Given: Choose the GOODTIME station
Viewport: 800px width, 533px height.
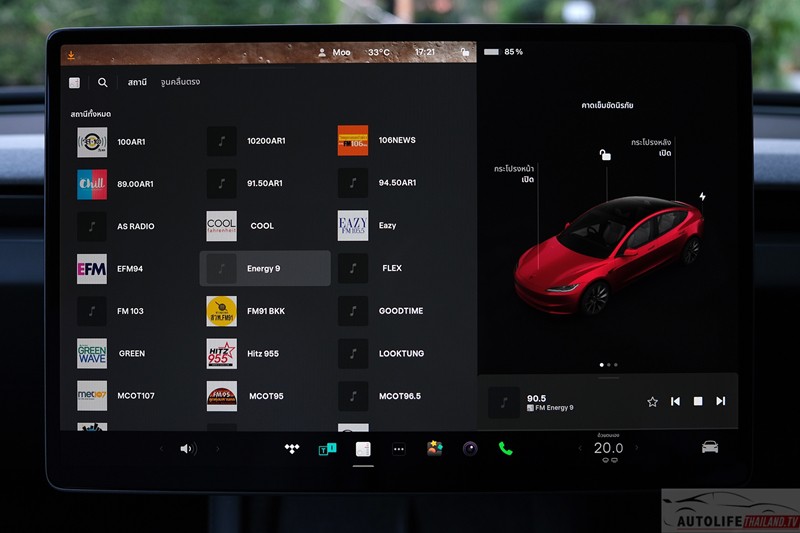Looking at the screenshot, I should click(396, 311).
